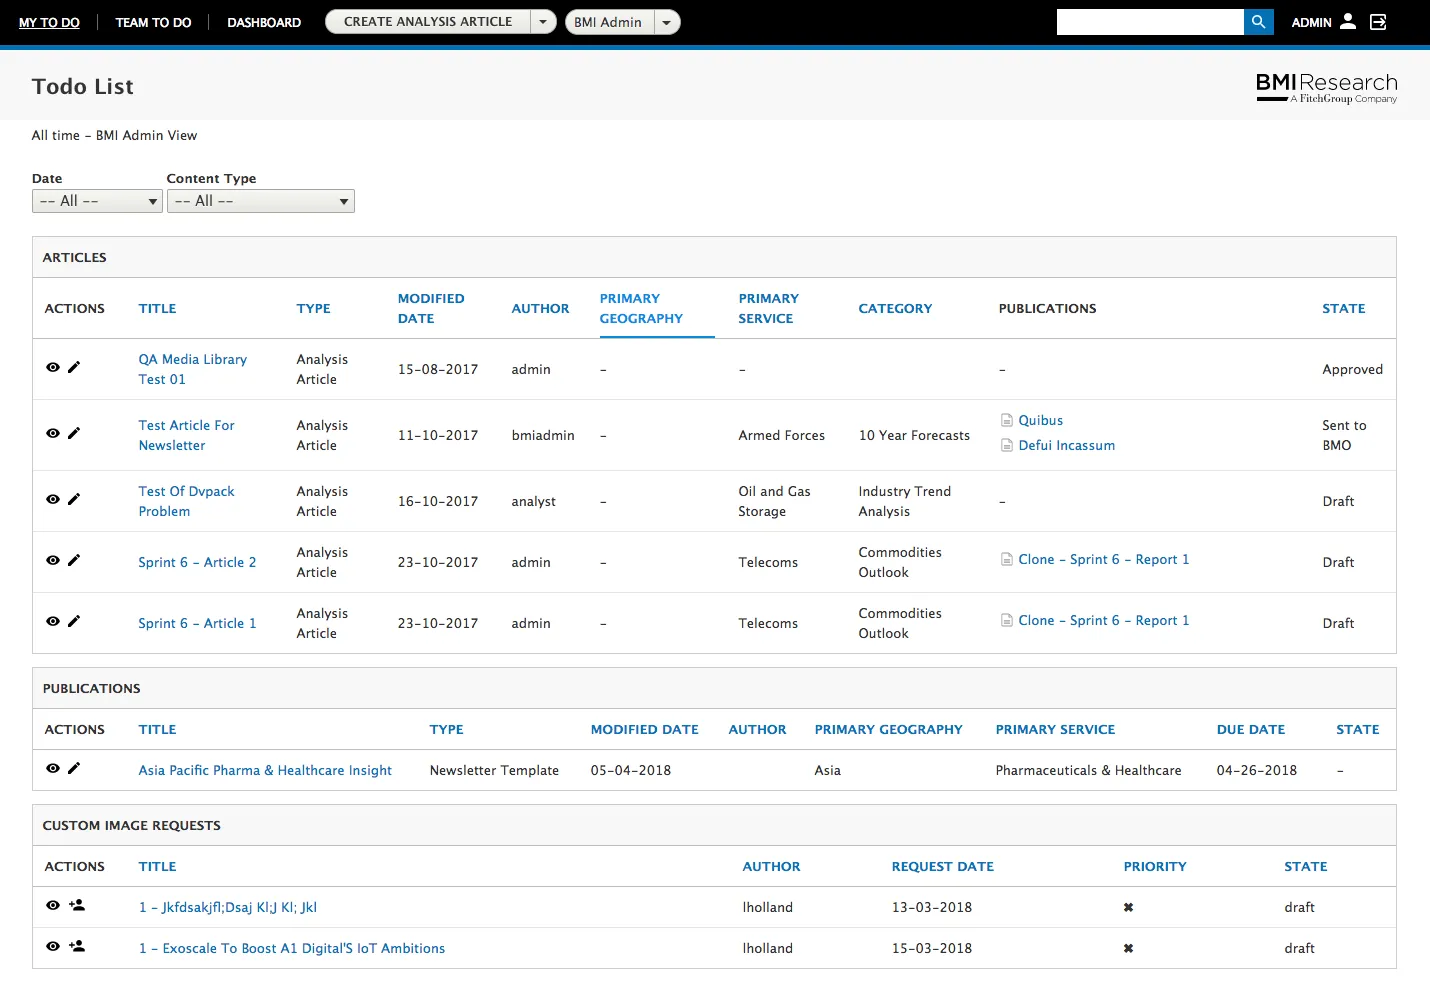The width and height of the screenshot is (1430, 1003).
Task: Switch to Team To Do tab
Action: (x=153, y=22)
